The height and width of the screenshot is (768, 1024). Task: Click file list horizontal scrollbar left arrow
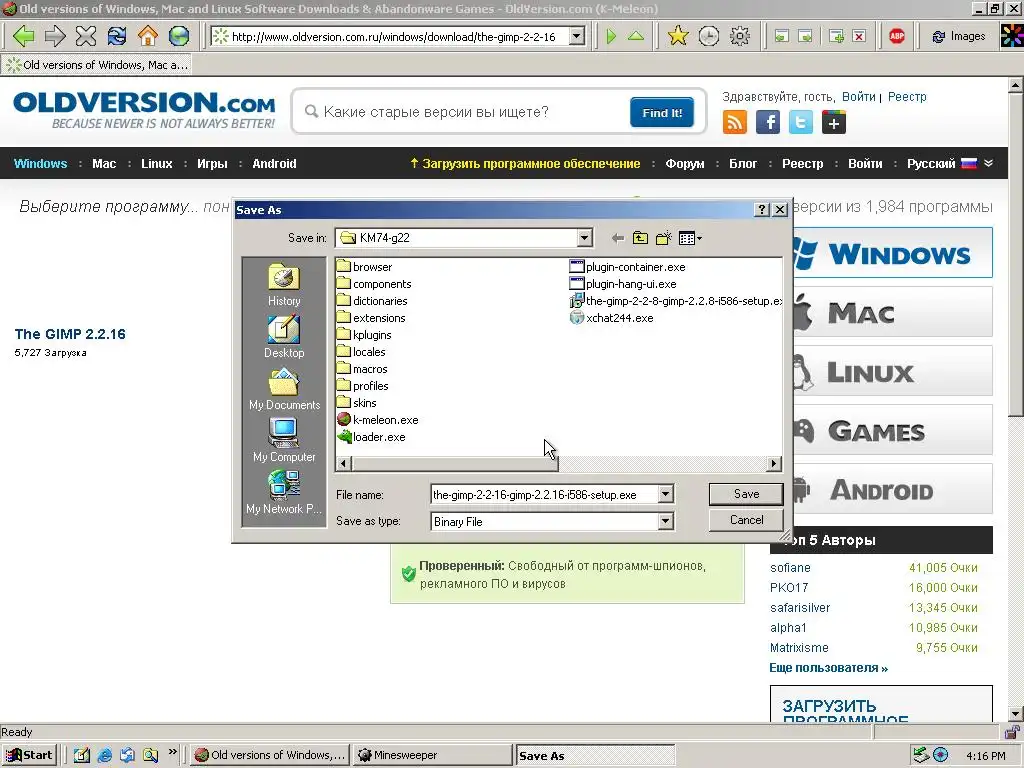(344, 464)
